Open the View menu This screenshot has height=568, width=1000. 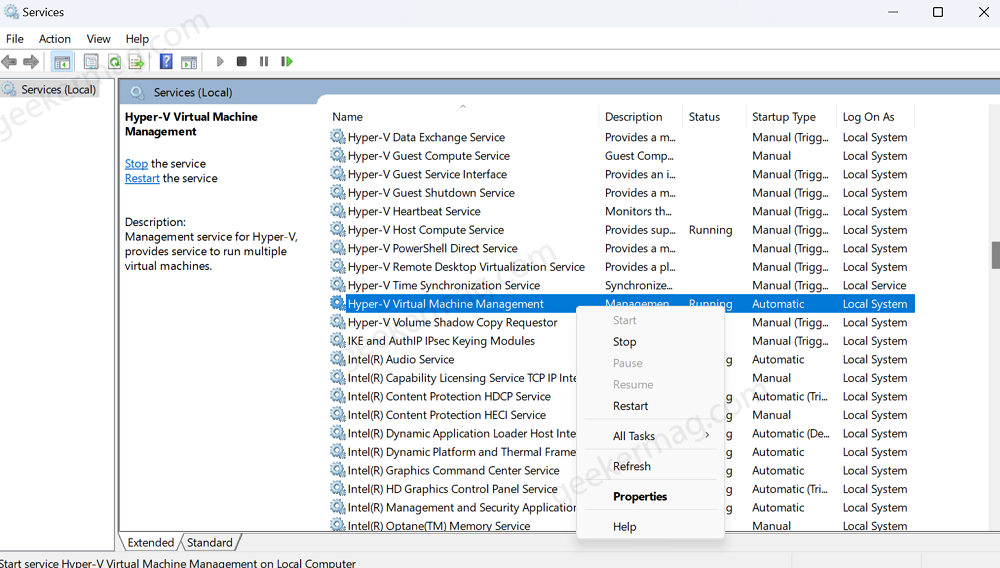coord(98,39)
